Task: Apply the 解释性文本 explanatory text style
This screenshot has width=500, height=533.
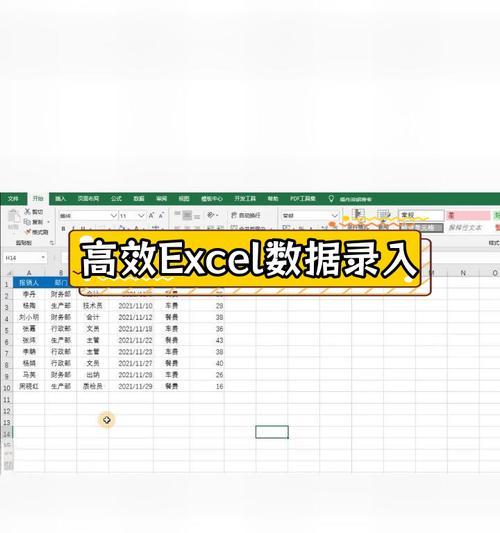Action: point(465,228)
